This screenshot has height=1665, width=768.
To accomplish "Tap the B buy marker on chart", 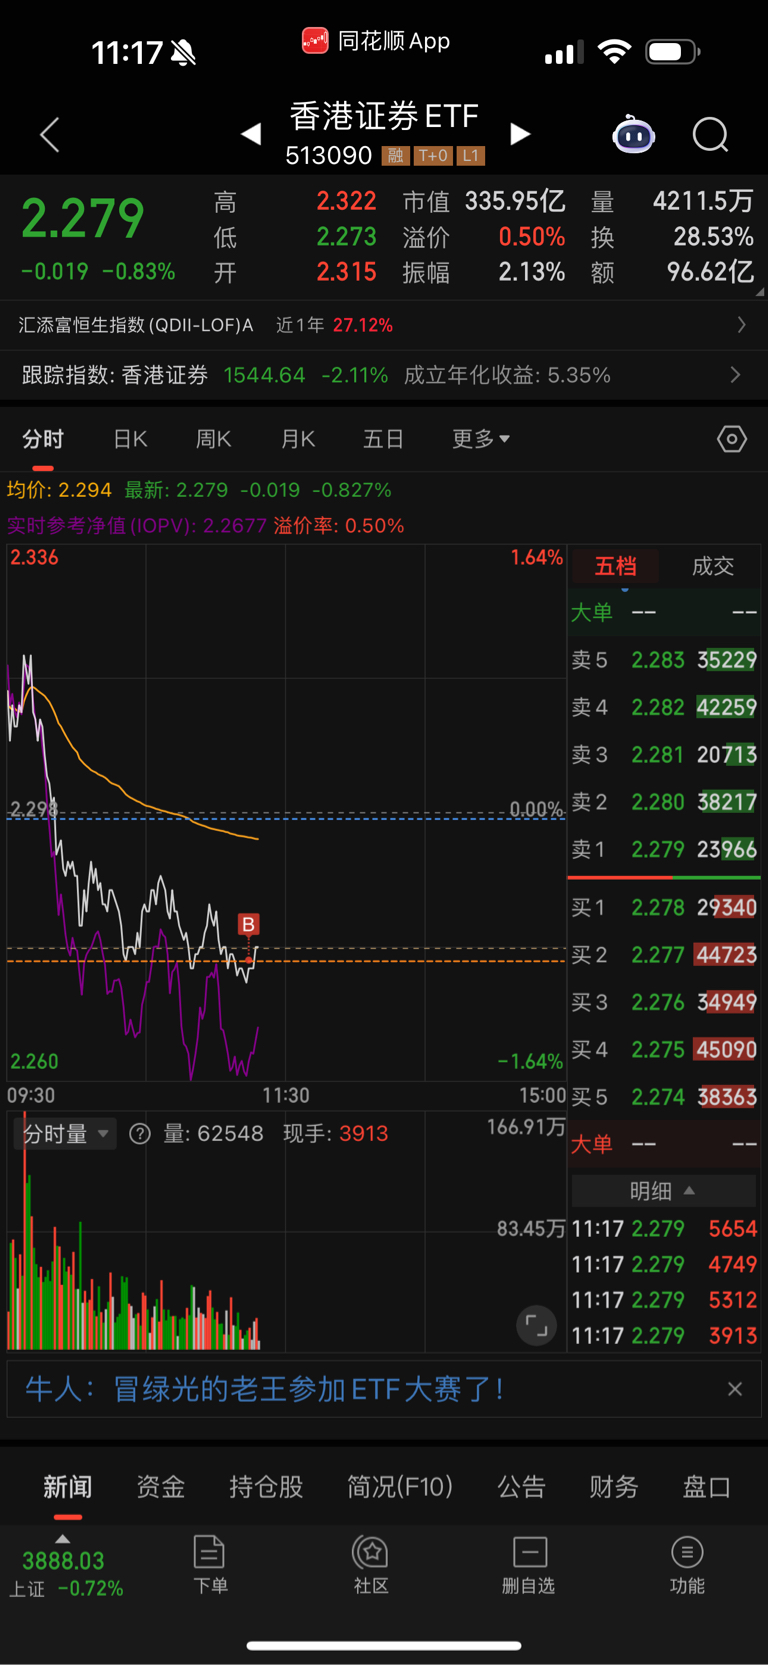I will coord(248,924).
